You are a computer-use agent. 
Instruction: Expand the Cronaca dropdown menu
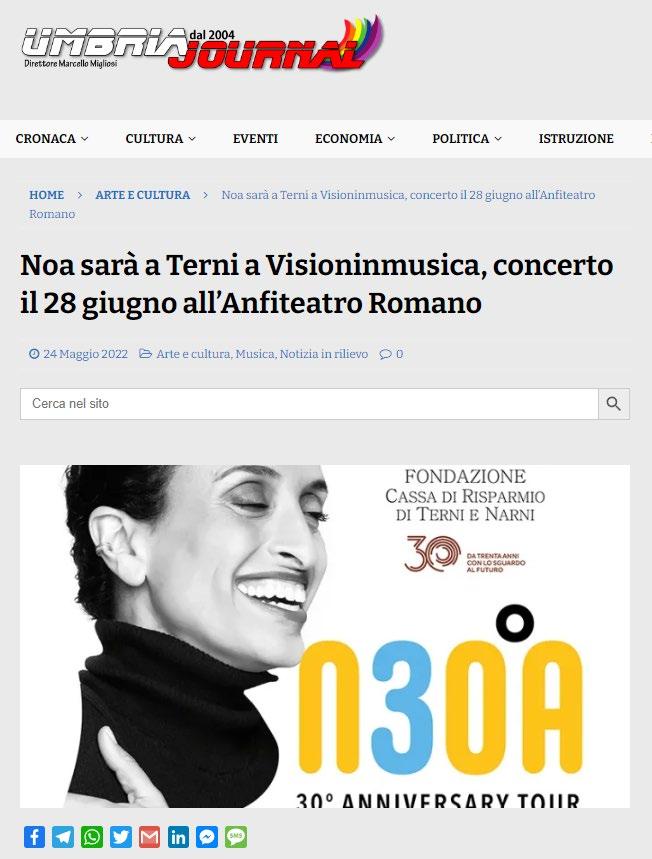pyautogui.click(x=52, y=139)
